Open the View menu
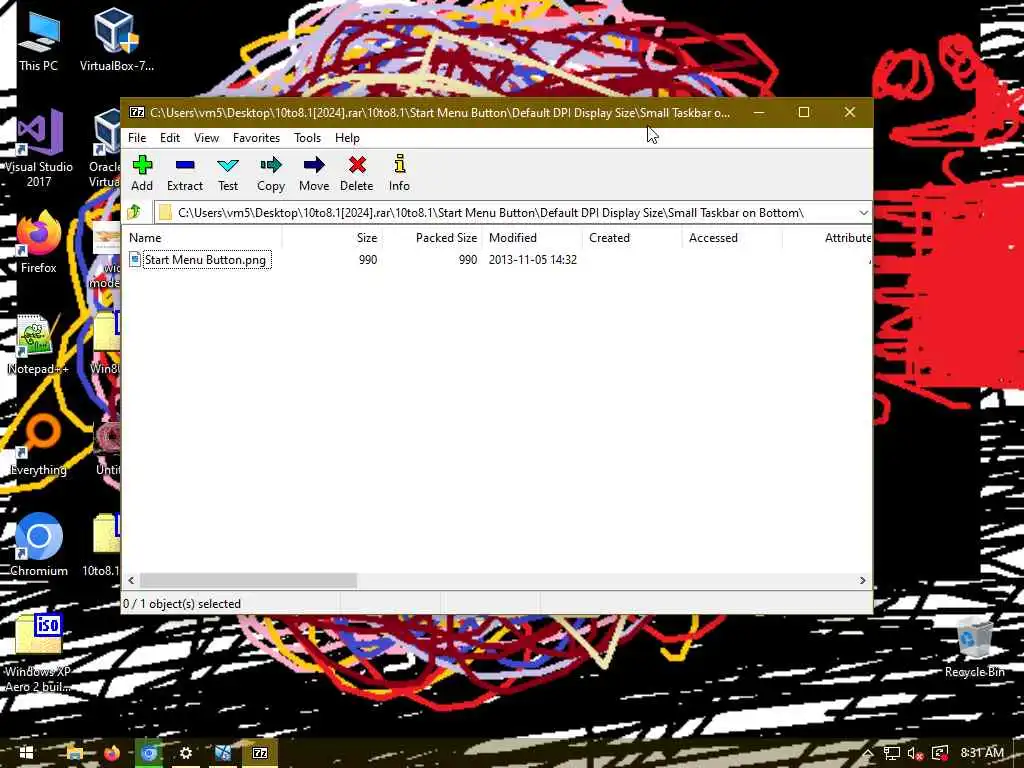The width and height of the screenshot is (1024, 768). [206, 138]
